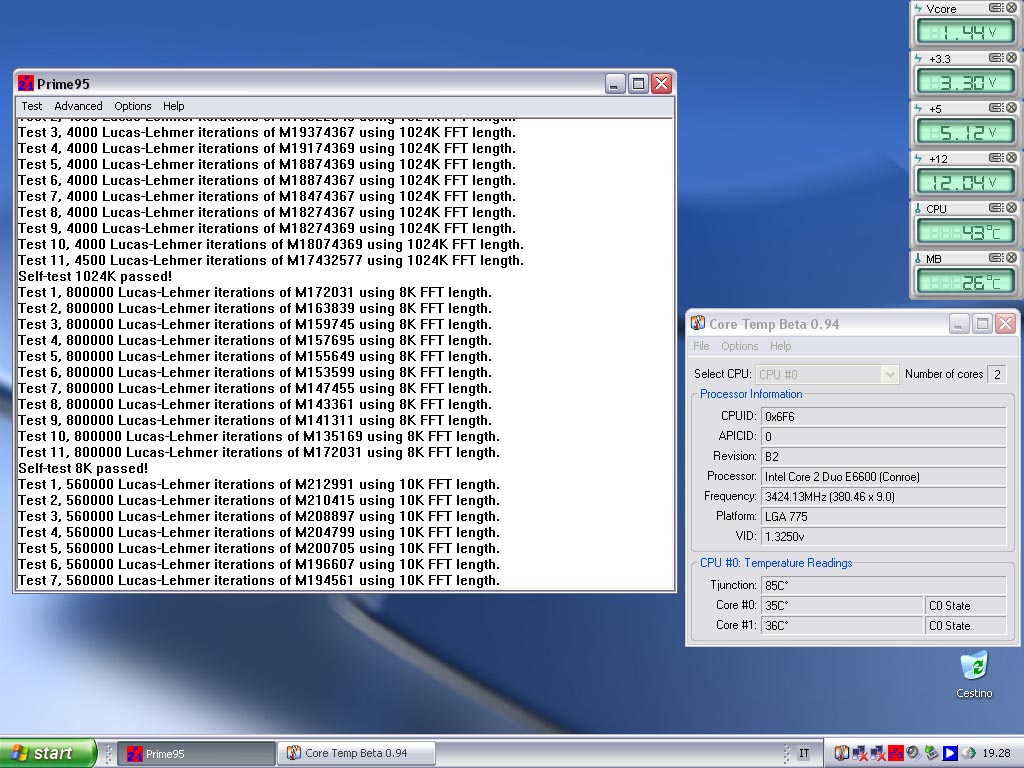
Task: Maximize the Prime95 window
Action: tap(638, 84)
